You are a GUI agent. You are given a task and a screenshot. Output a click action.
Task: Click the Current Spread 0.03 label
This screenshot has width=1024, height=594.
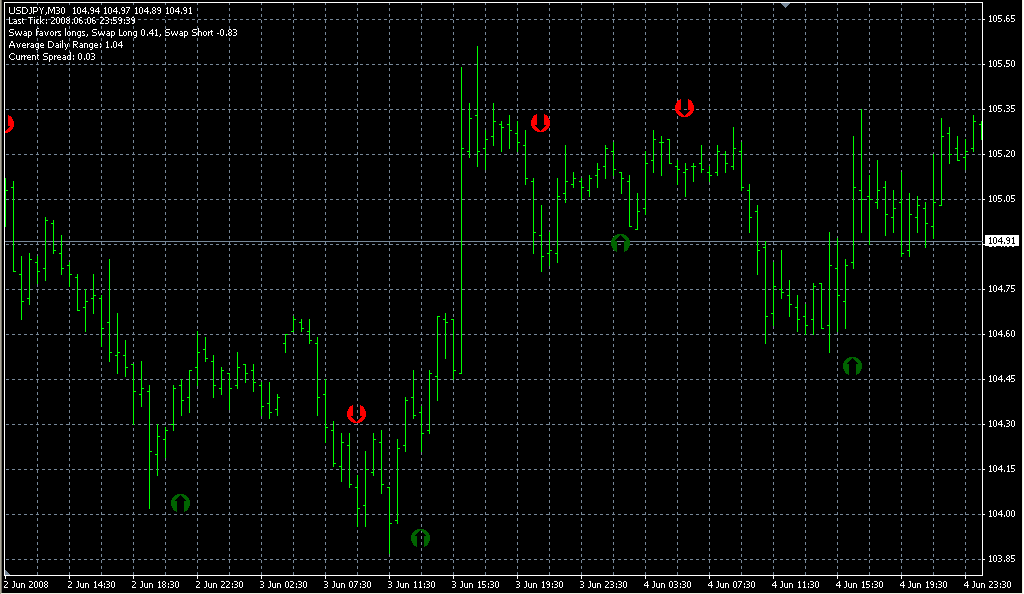tap(52, 57)
